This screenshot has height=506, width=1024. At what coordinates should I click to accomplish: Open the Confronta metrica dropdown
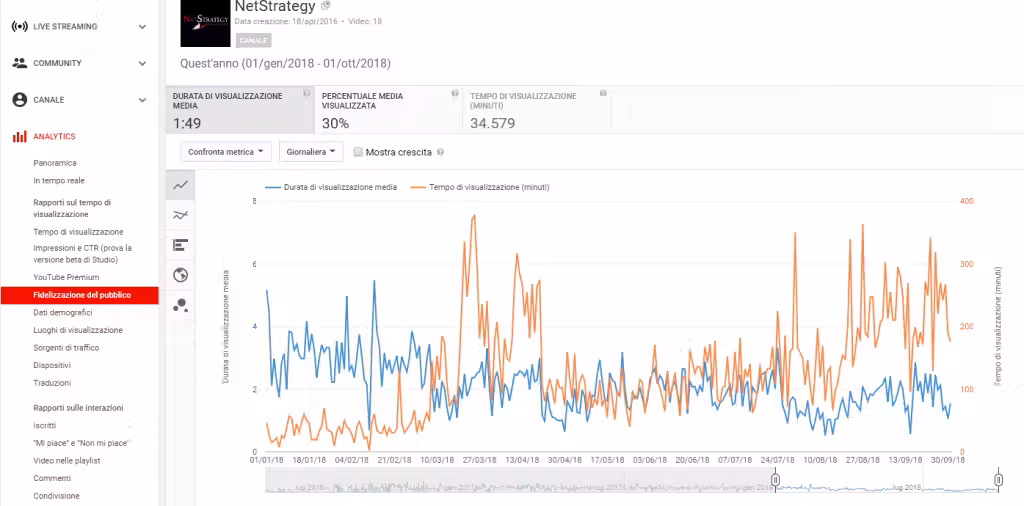coord(226,151)
